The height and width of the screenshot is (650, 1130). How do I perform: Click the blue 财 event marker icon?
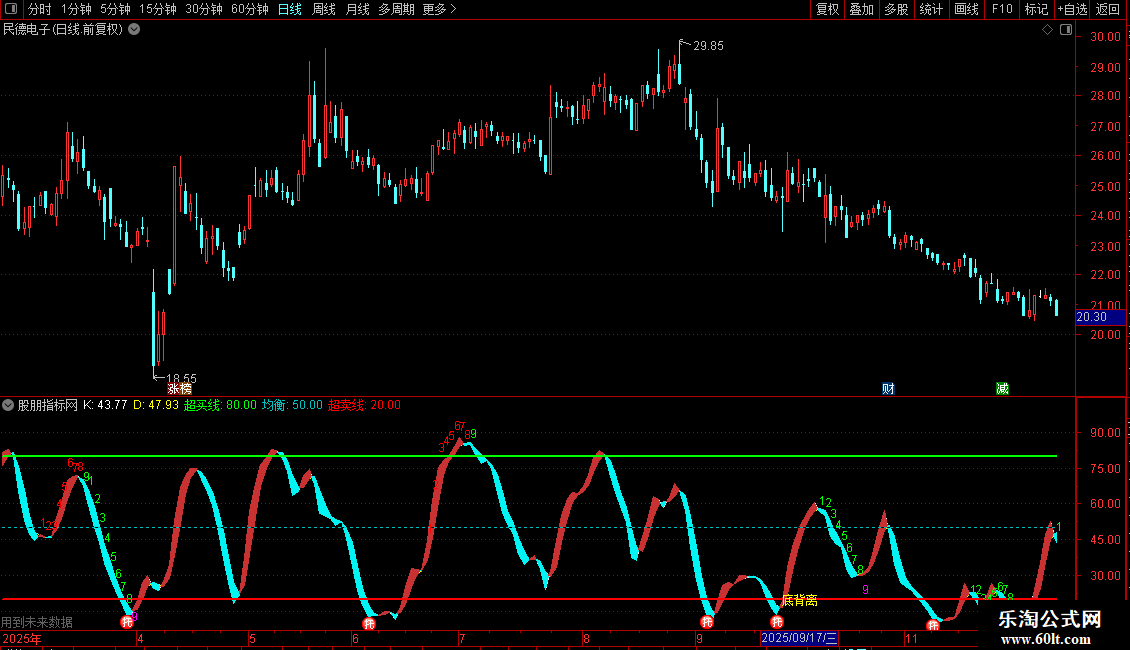coord(887,388)
